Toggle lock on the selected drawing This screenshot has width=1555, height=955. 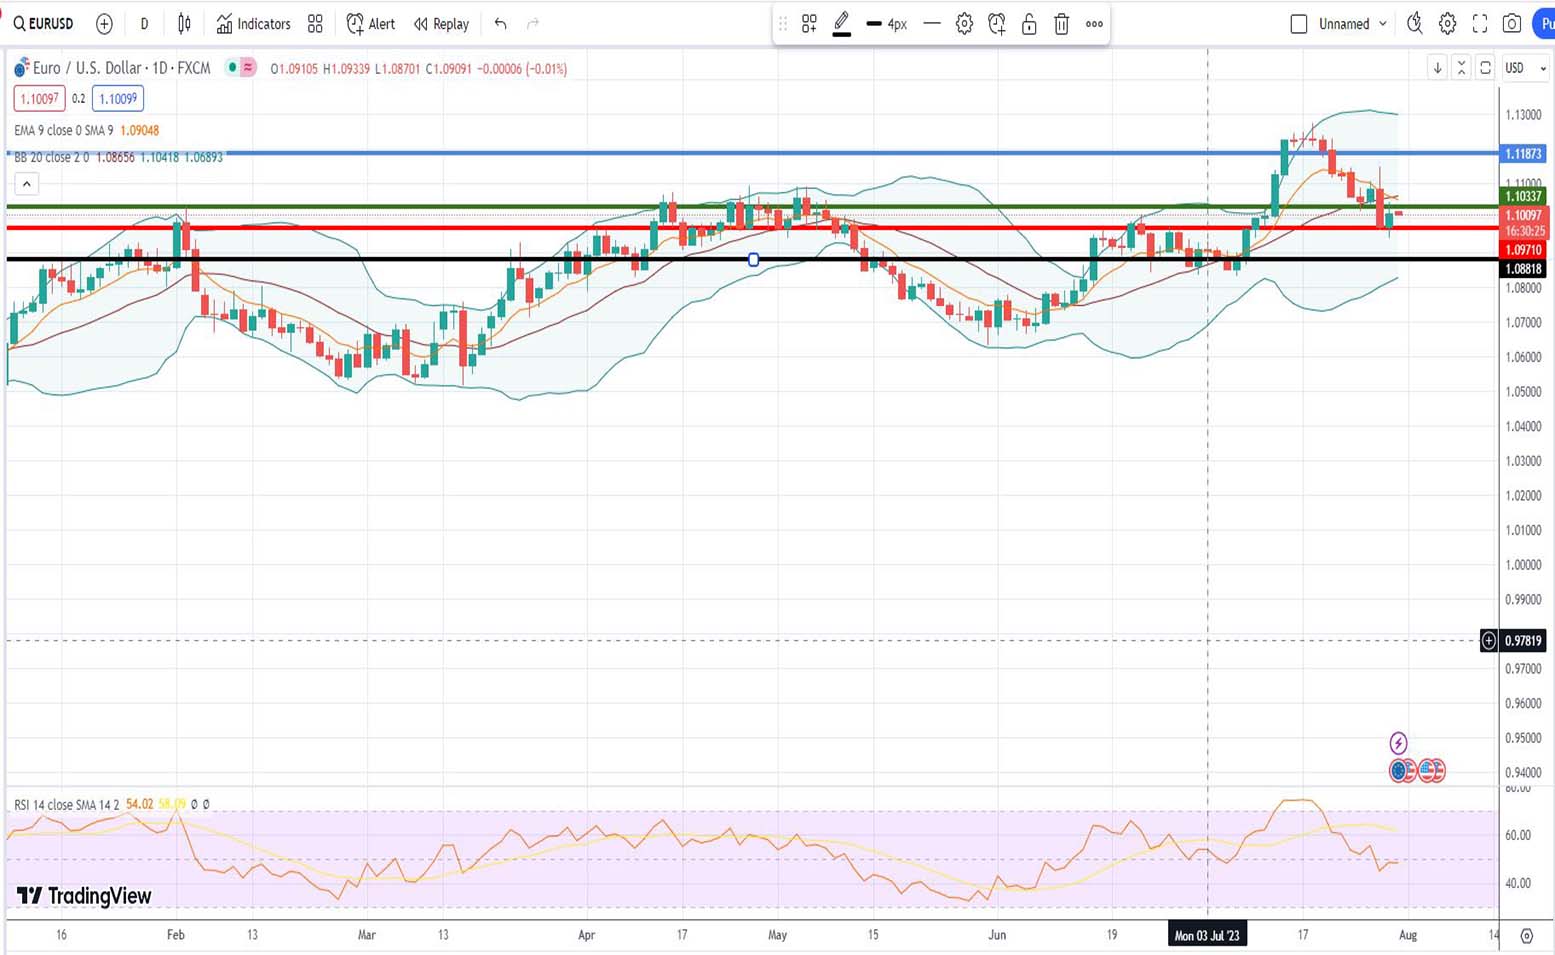[1029, 24]
